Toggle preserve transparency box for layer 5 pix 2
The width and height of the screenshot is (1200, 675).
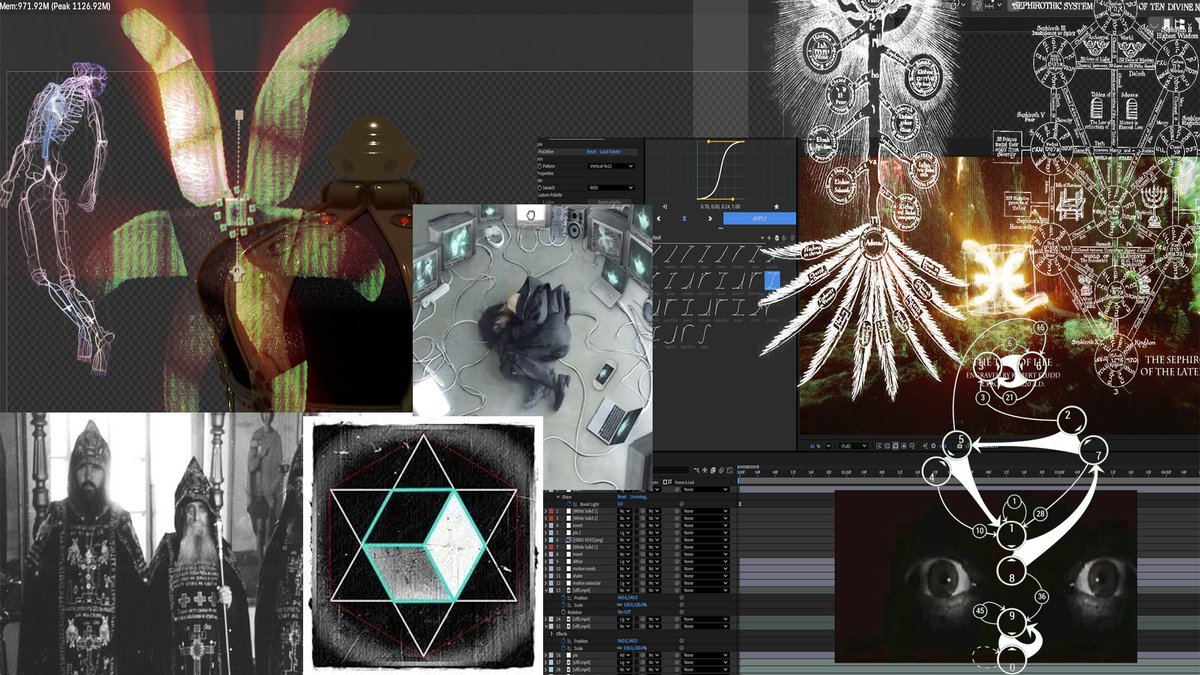637,533
